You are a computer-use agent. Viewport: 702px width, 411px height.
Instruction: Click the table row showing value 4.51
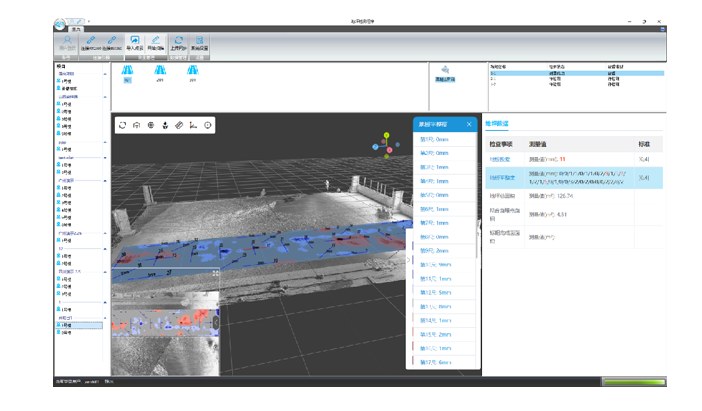574,214
